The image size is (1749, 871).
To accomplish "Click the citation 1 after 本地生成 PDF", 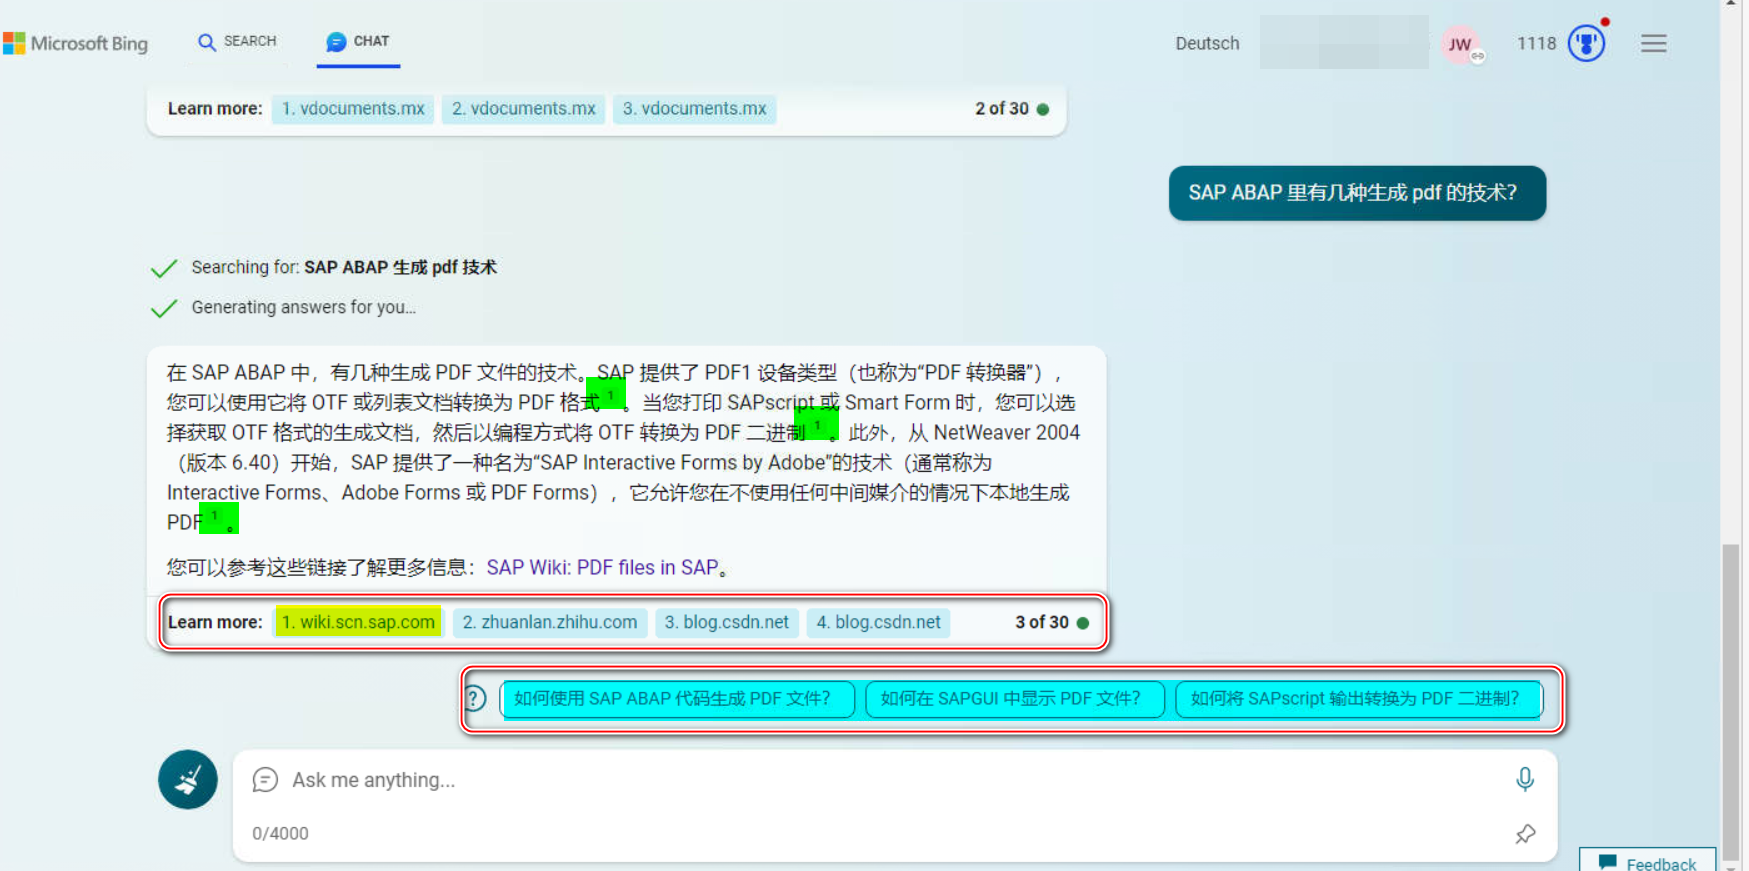I will pos(214,516).
